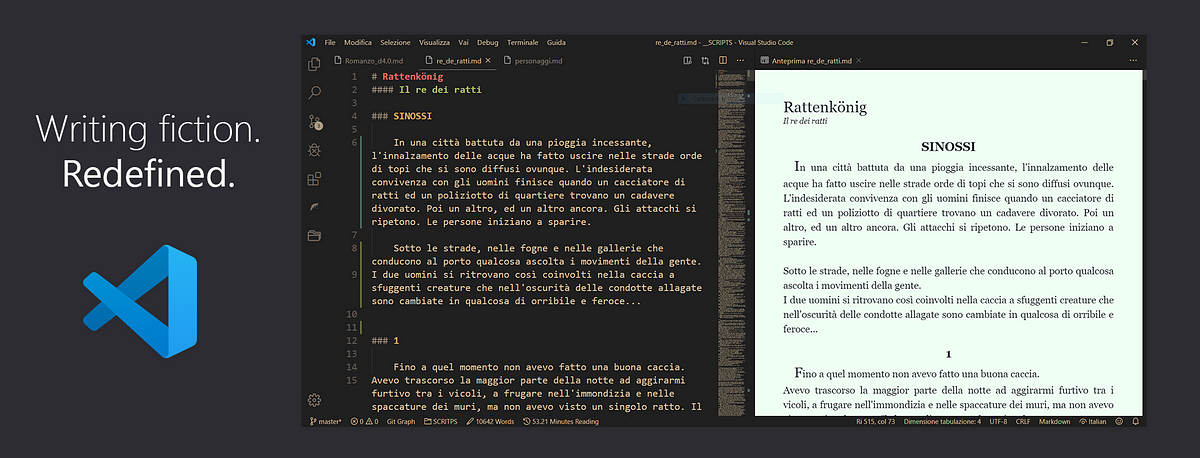Viewport: 1200px width, 458px height.
Task: Open the Search view in activity bar
Action: click(x=314, y=92)
